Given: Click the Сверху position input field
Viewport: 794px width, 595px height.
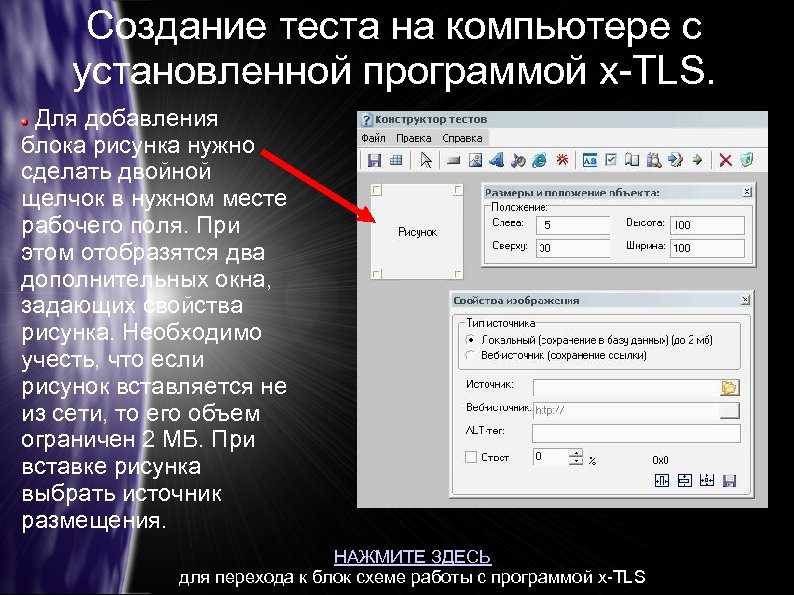Looking at the screenshot, I should click(x=573, y=248).
